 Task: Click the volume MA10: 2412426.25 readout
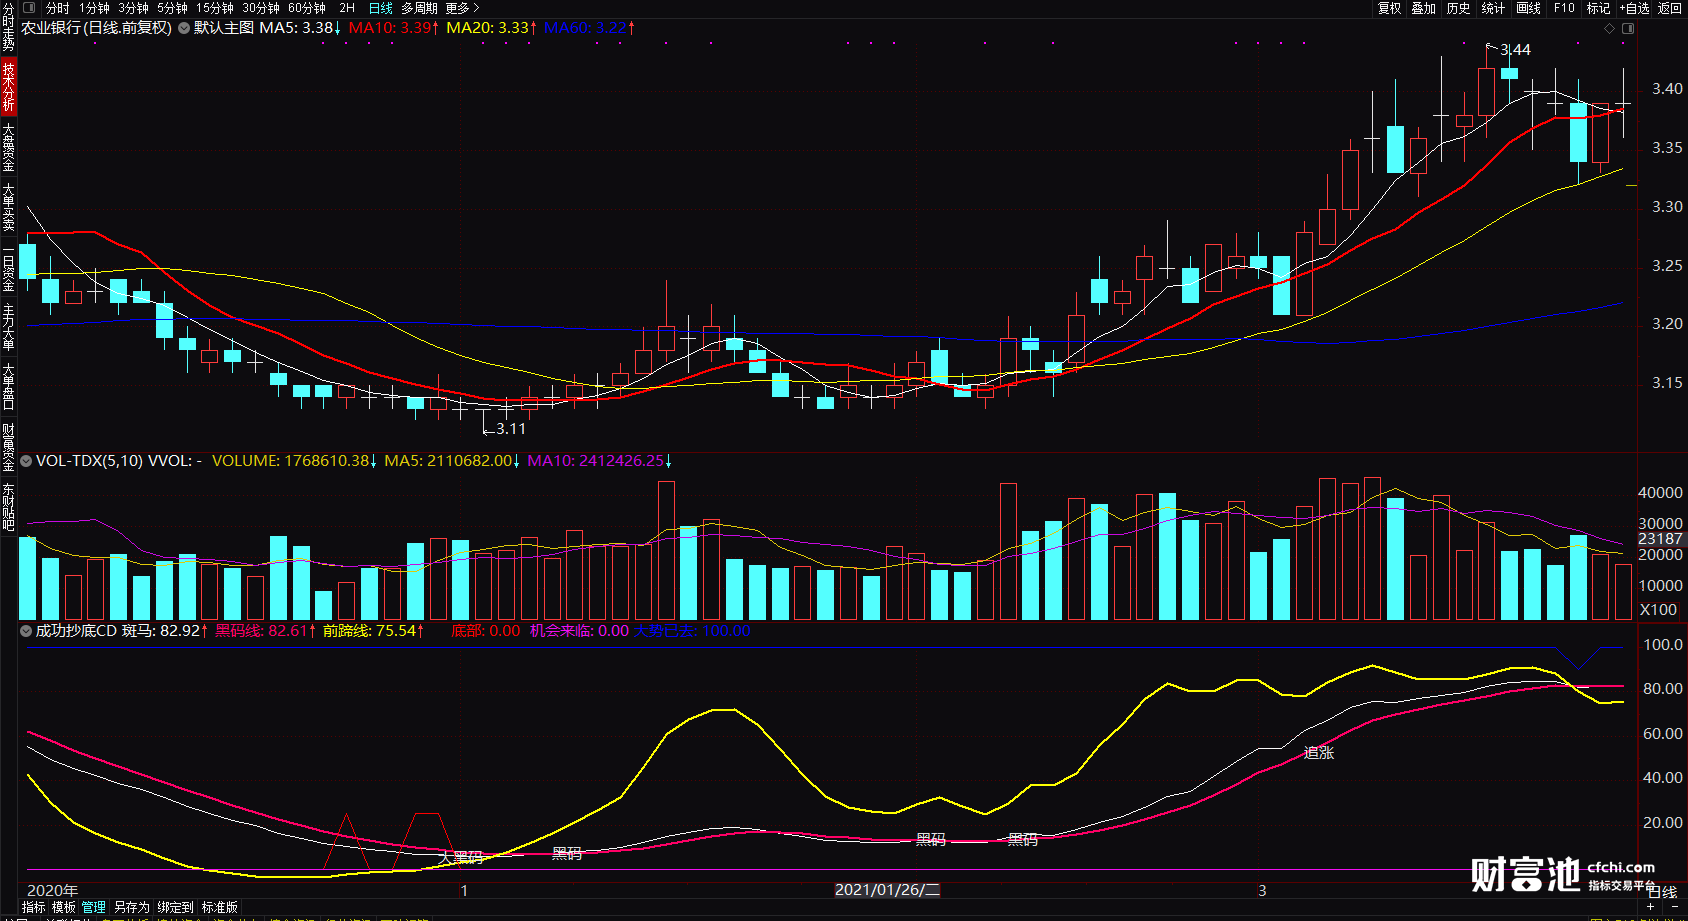point(600,461)
